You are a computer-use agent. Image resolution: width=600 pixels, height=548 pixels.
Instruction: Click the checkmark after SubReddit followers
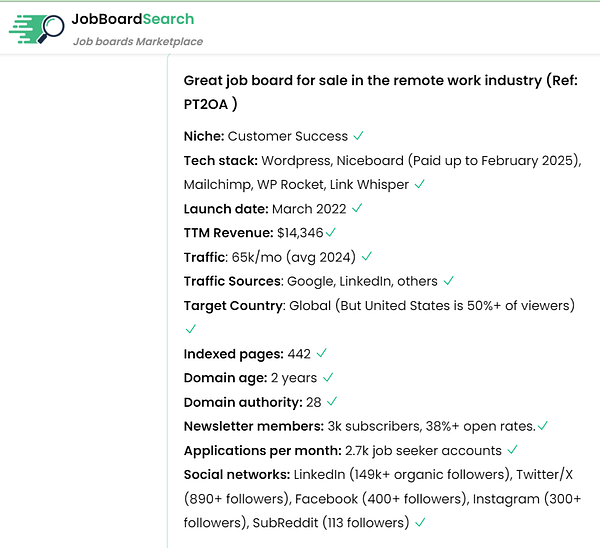[420, 522]
